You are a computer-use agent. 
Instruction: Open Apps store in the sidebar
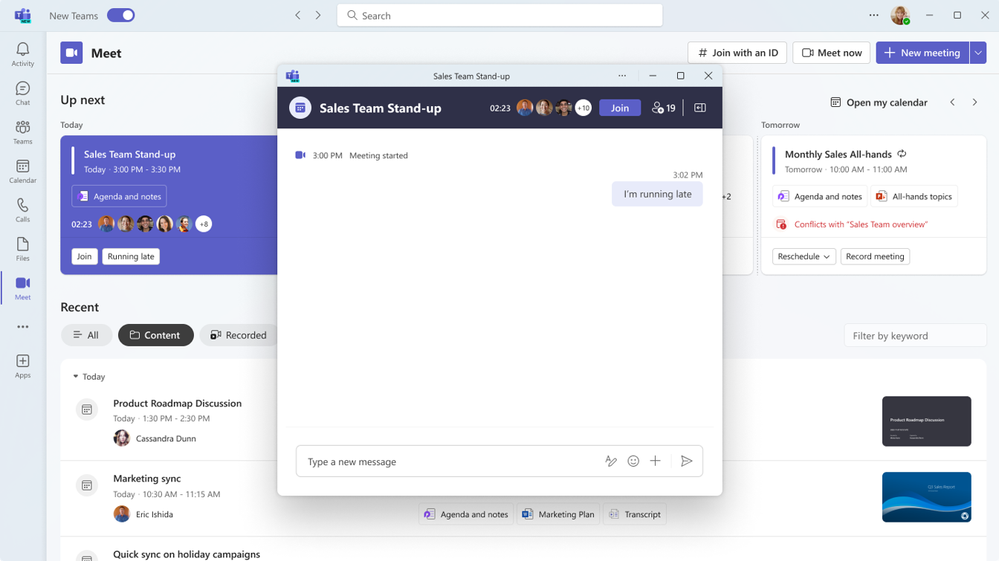(22, 366)
